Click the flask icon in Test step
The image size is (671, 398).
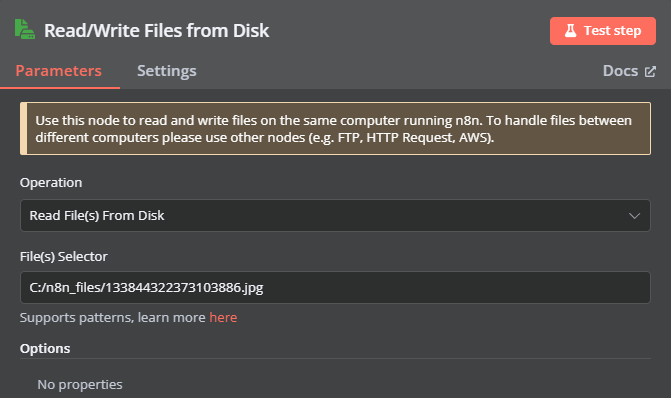570,31
